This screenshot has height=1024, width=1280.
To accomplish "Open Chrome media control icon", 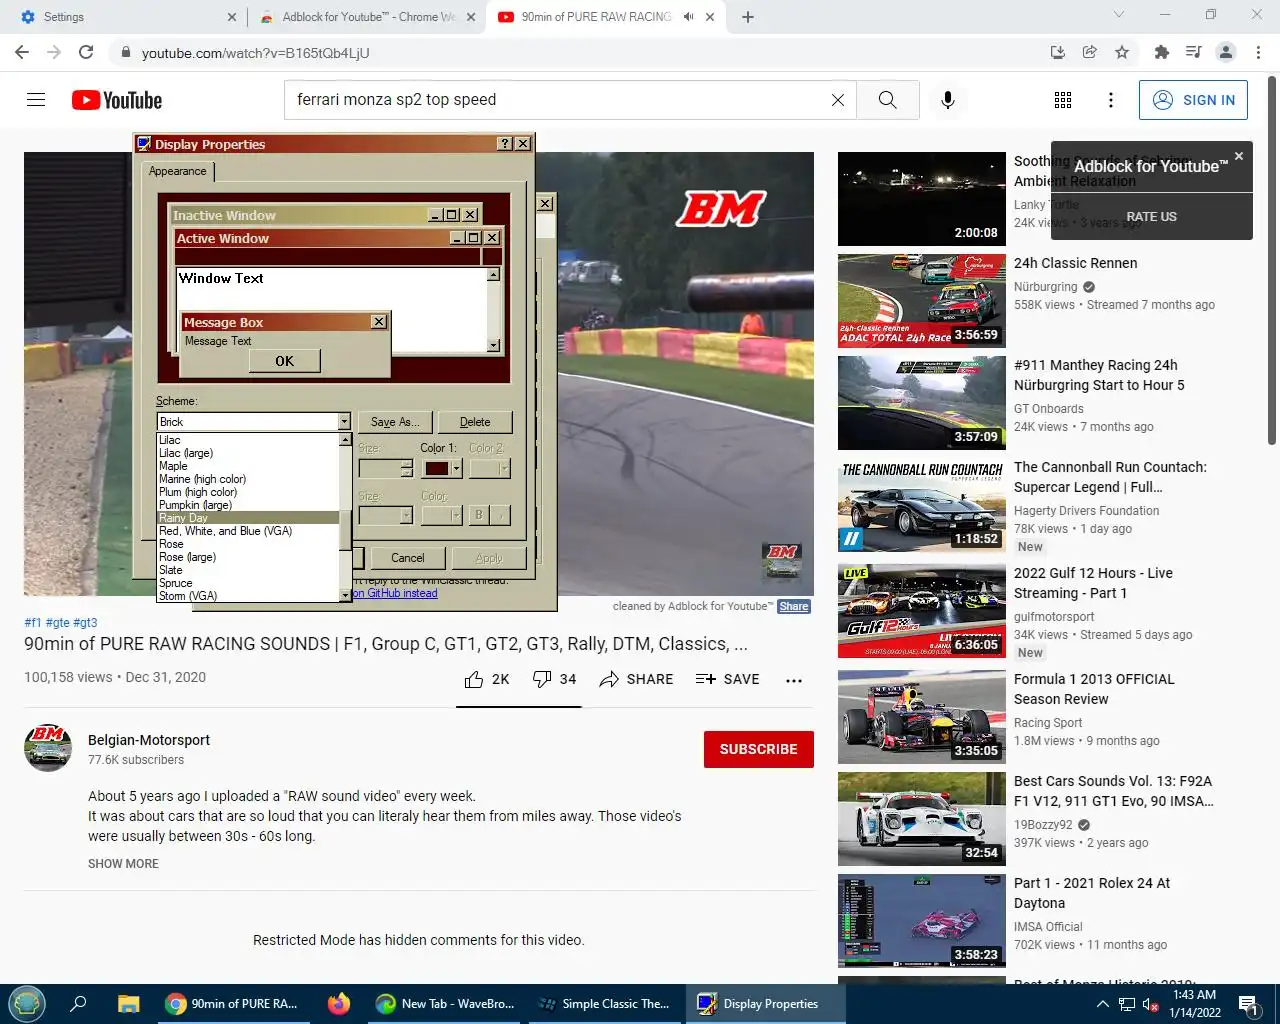I will [x=1193, y=52].
